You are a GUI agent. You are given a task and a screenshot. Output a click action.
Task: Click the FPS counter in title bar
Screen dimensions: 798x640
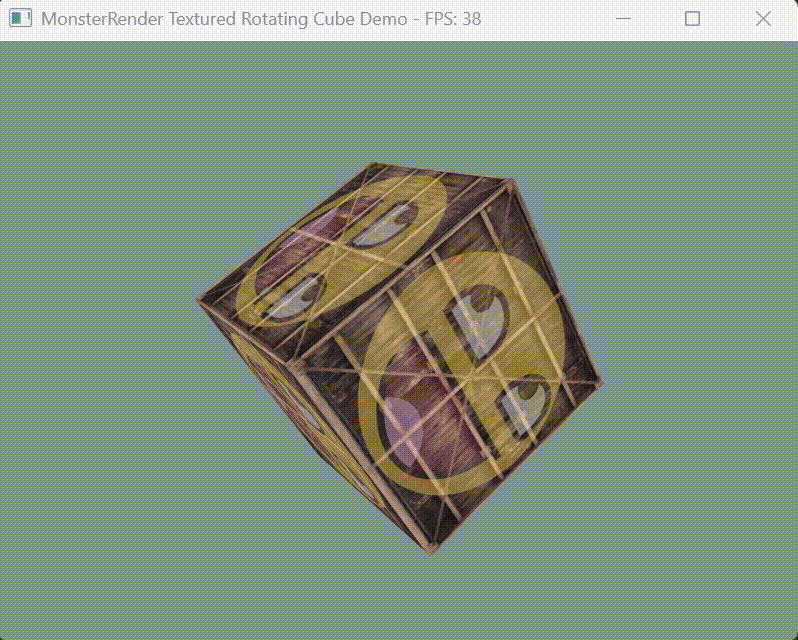pyautogui.click(x=453, y=19)
